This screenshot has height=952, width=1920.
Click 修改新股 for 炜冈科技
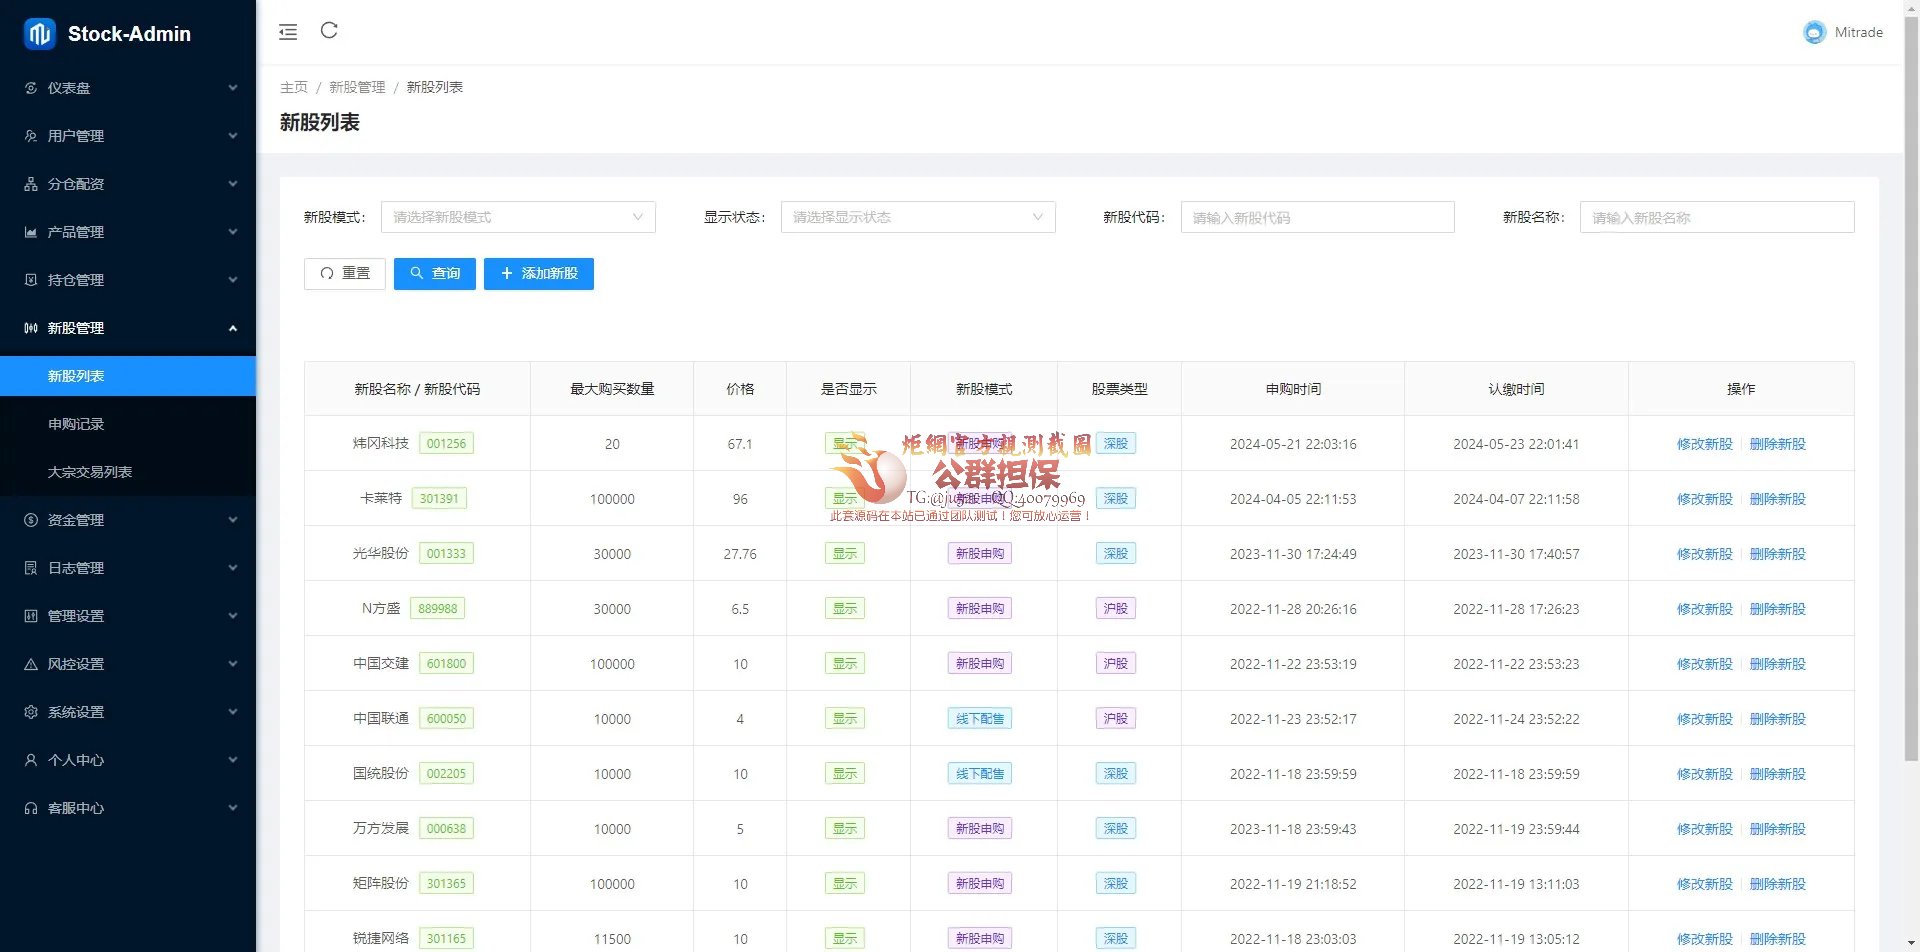click(x=1704, y=444)
